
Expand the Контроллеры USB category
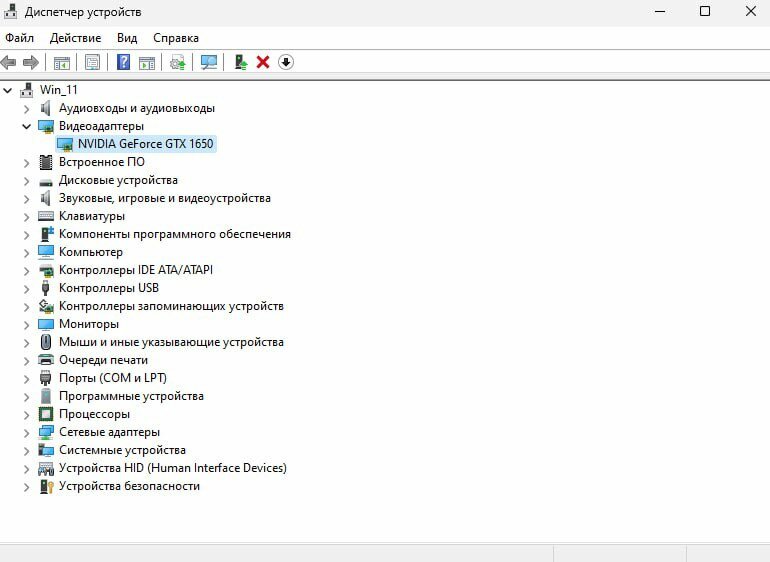coord(27,288)
